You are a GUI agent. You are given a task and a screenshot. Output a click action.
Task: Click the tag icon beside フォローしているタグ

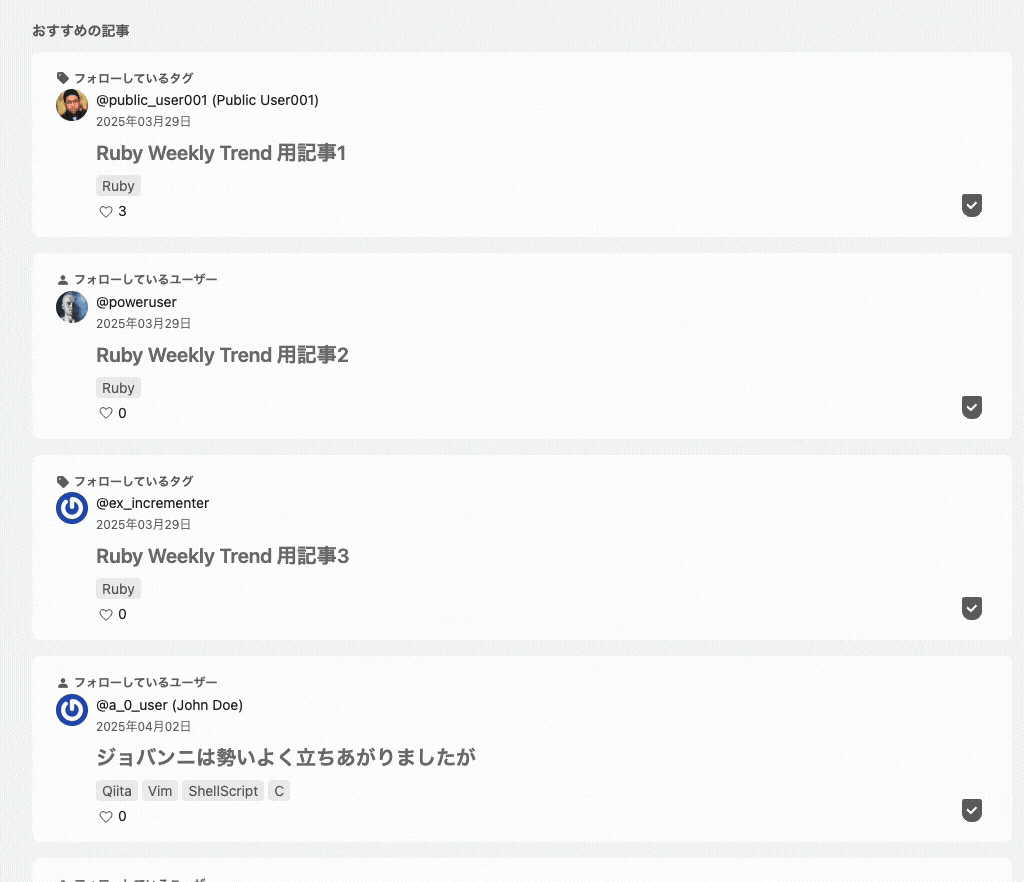(x=63, y=77)
